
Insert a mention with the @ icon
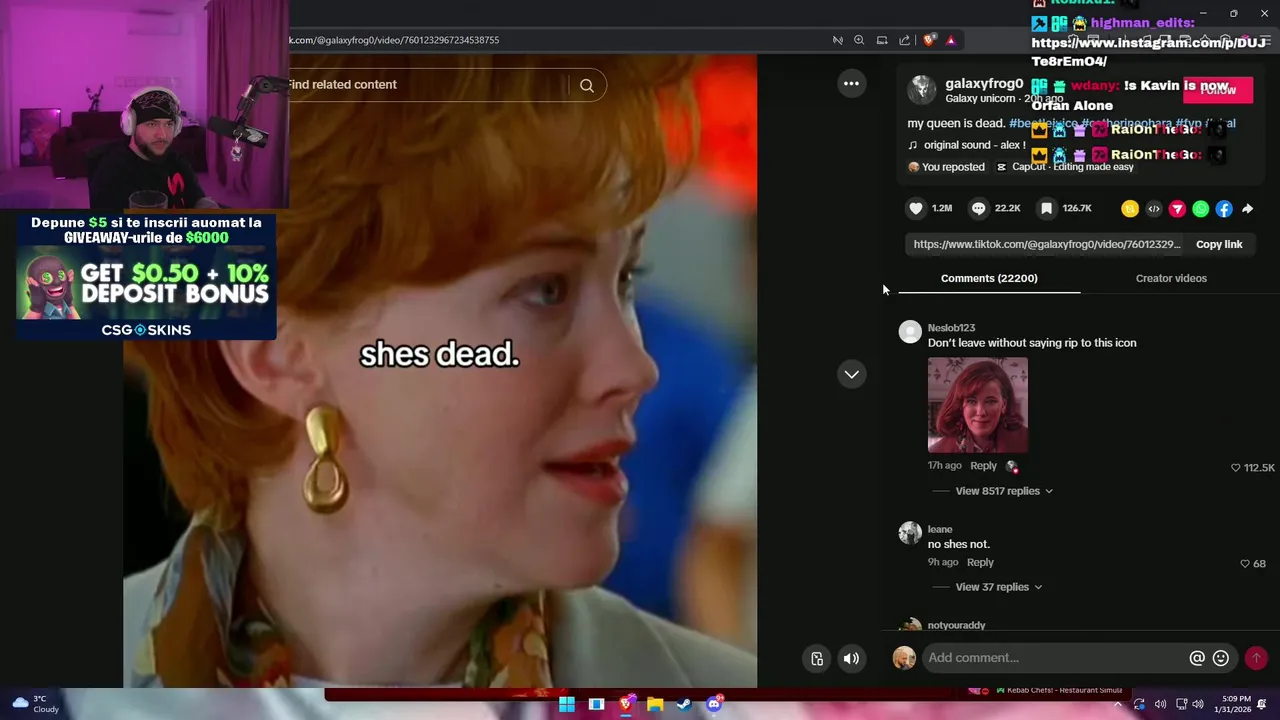point(1197,658)
